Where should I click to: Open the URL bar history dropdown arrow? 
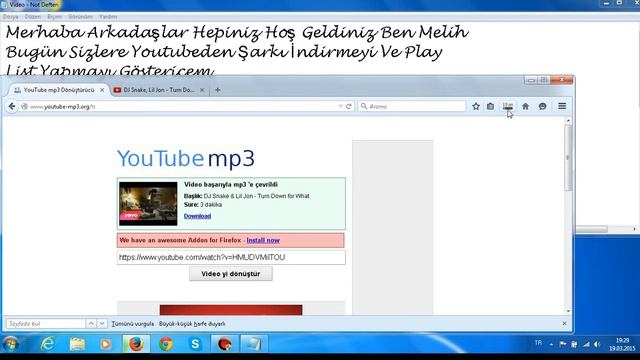coord(340,107)
